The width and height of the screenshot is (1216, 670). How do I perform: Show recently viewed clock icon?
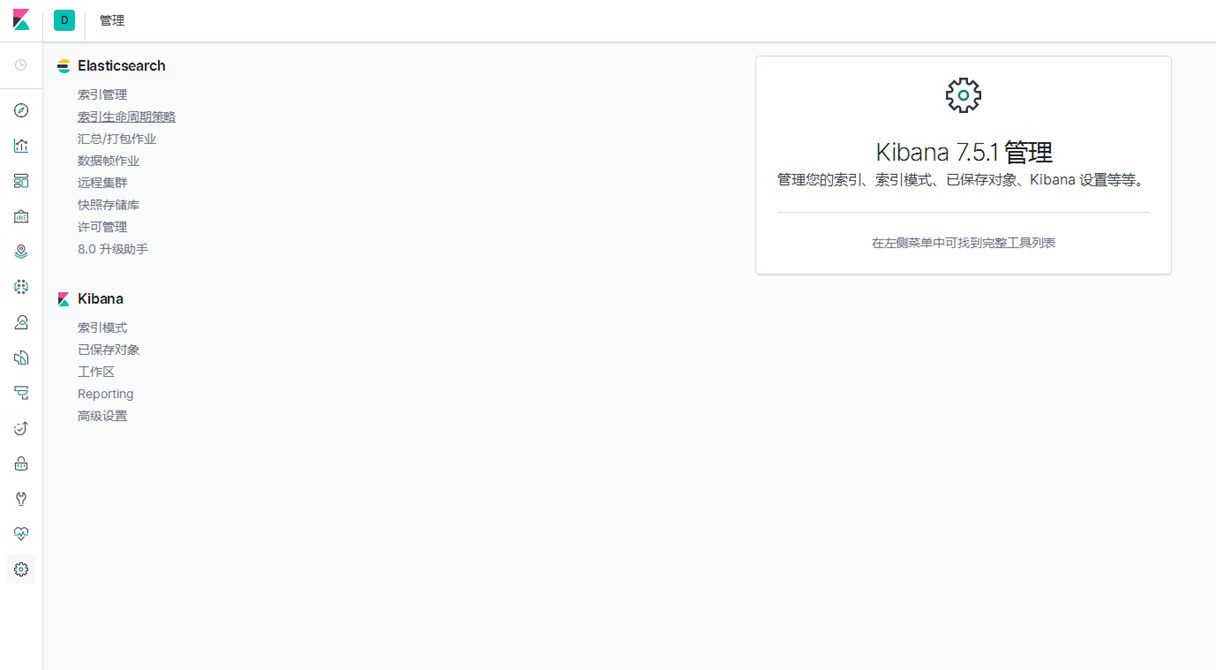coord(21,65)
